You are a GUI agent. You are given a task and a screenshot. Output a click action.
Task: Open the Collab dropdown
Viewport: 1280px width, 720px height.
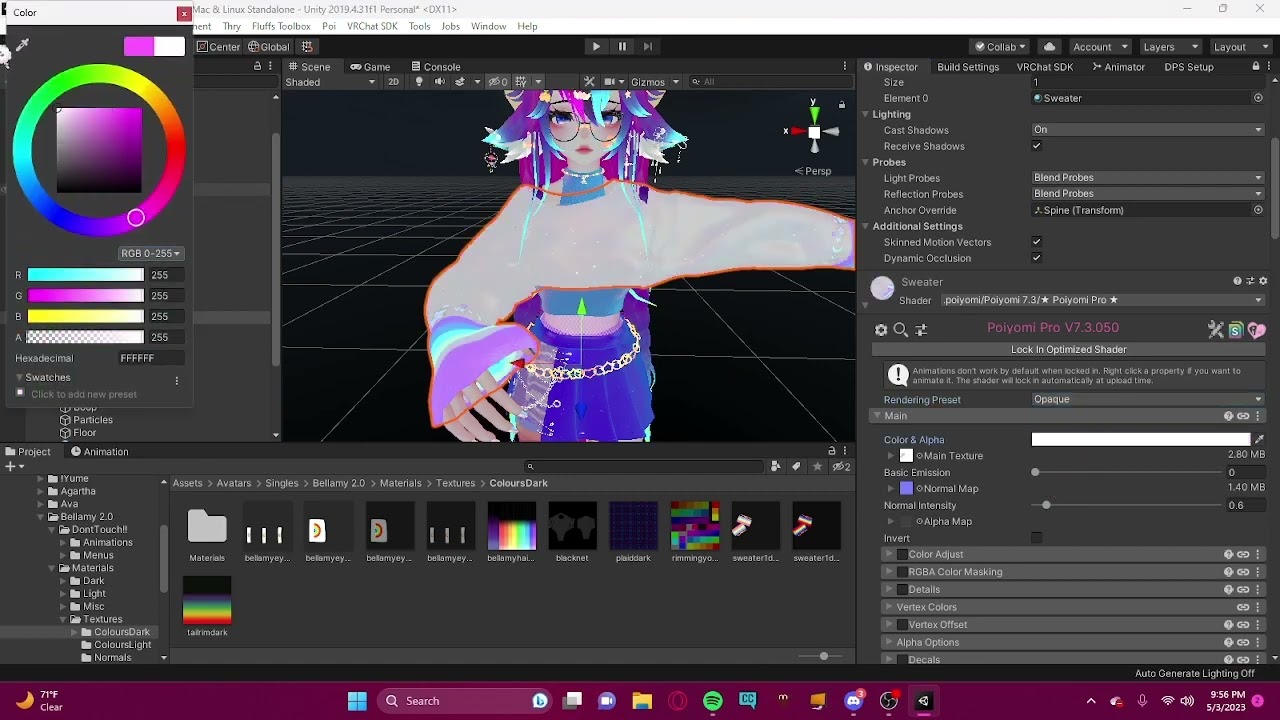(1001, 46)
